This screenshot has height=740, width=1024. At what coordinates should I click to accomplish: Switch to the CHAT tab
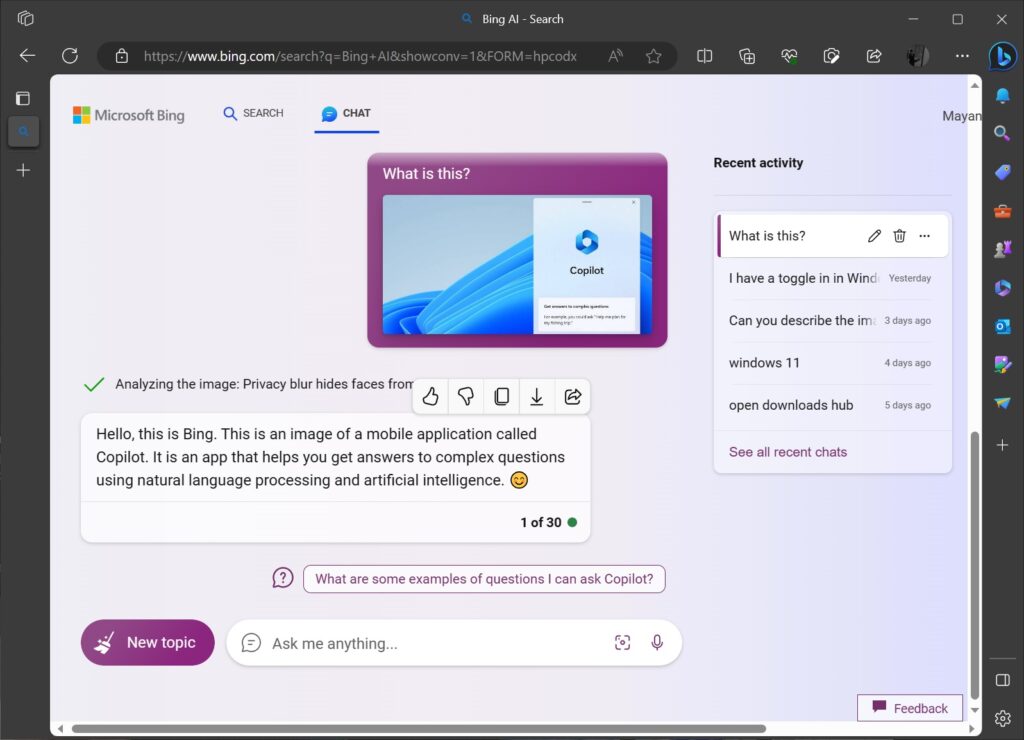[346, 113]
